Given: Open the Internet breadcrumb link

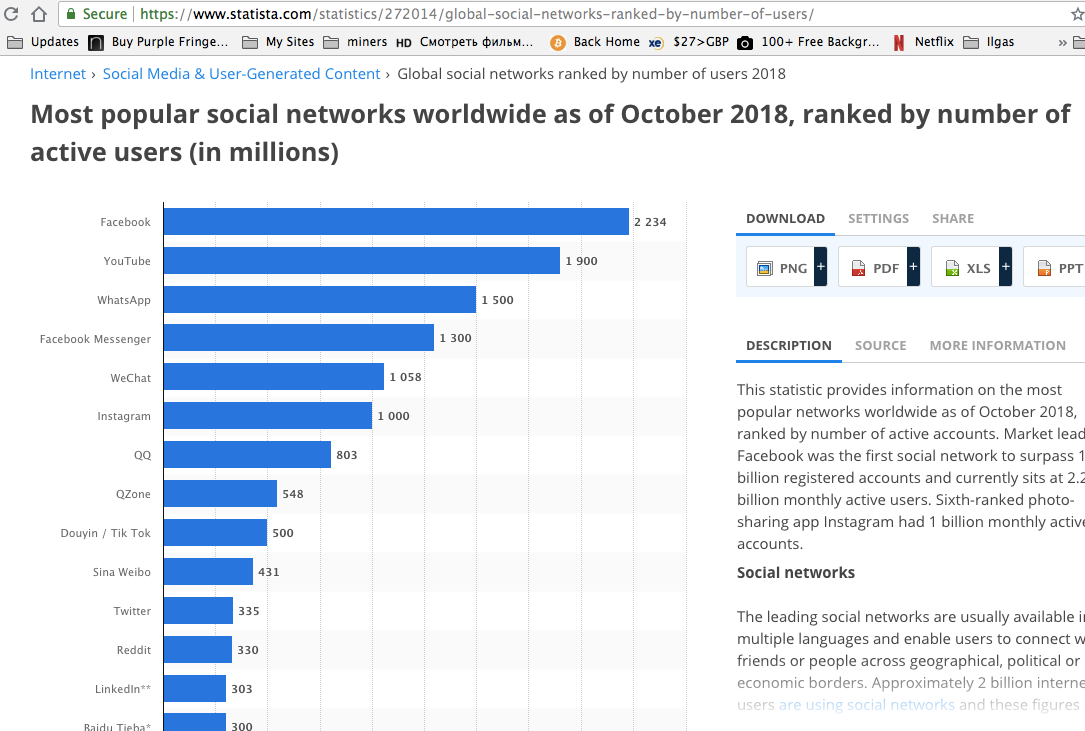Looking at the screenshot, I should point(58,73).
